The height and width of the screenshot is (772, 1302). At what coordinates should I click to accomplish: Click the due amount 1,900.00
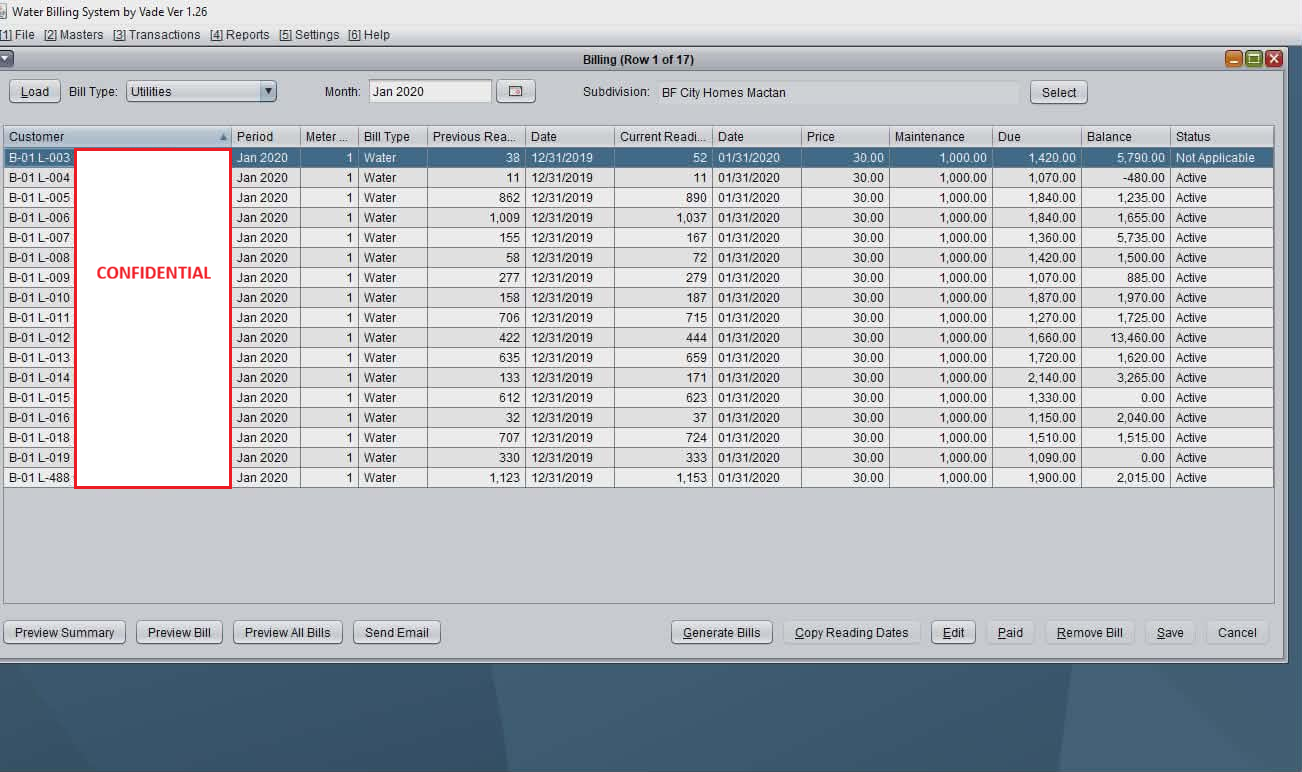[x=1037, y=478]
